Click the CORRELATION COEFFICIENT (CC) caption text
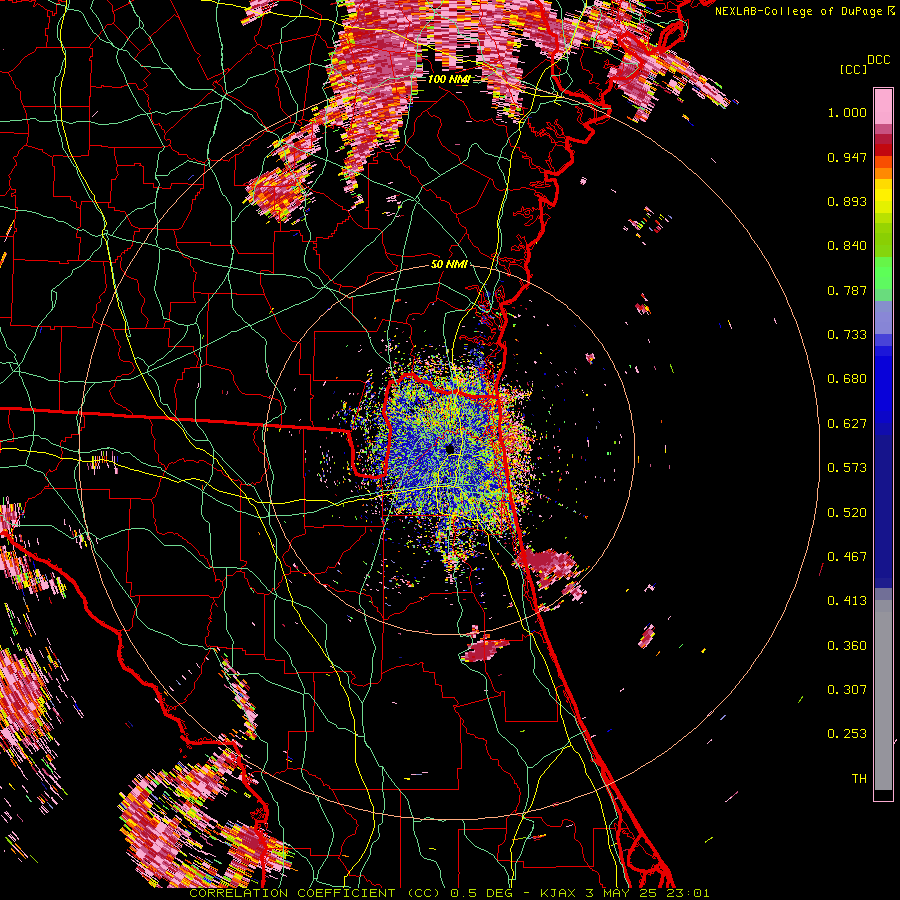Screen dimensions: 900x900 pyautogui.click(x=315, y=893)
